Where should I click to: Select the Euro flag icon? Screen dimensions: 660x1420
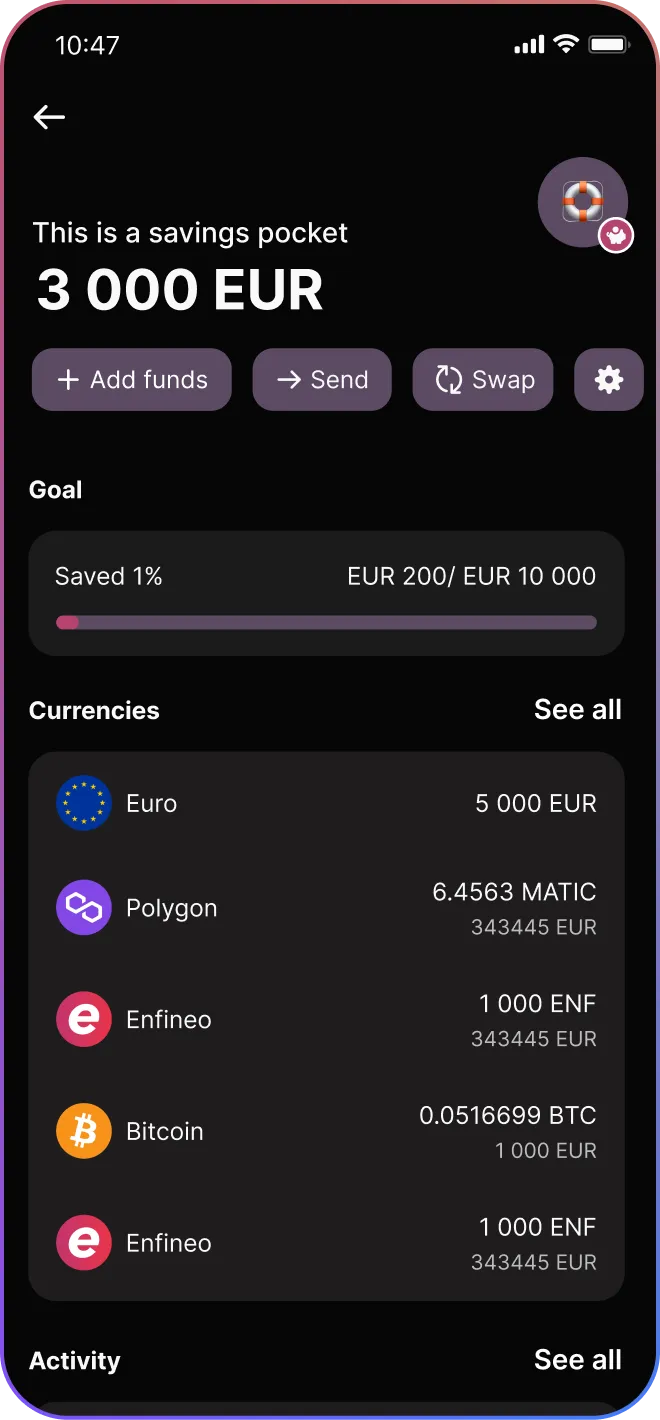click(83, 803)
